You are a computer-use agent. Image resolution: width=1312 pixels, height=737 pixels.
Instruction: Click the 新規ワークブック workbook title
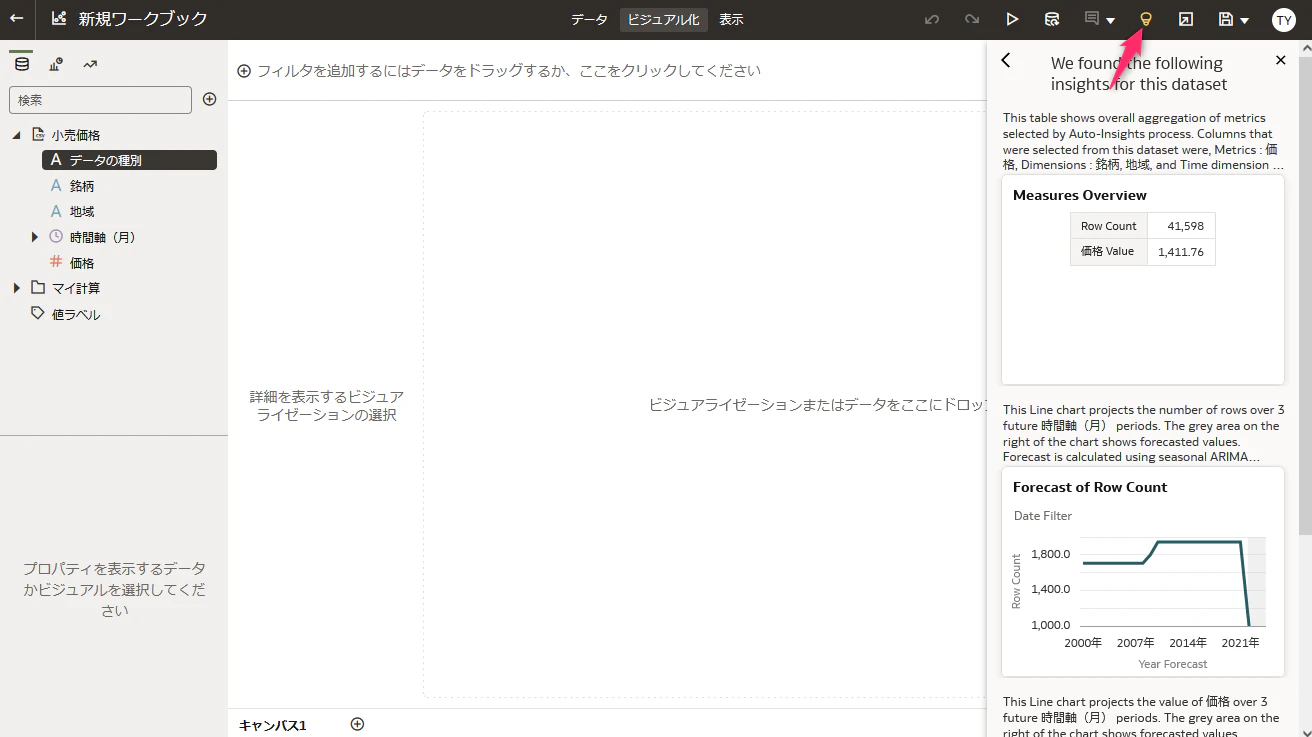[x=143, y=19]
